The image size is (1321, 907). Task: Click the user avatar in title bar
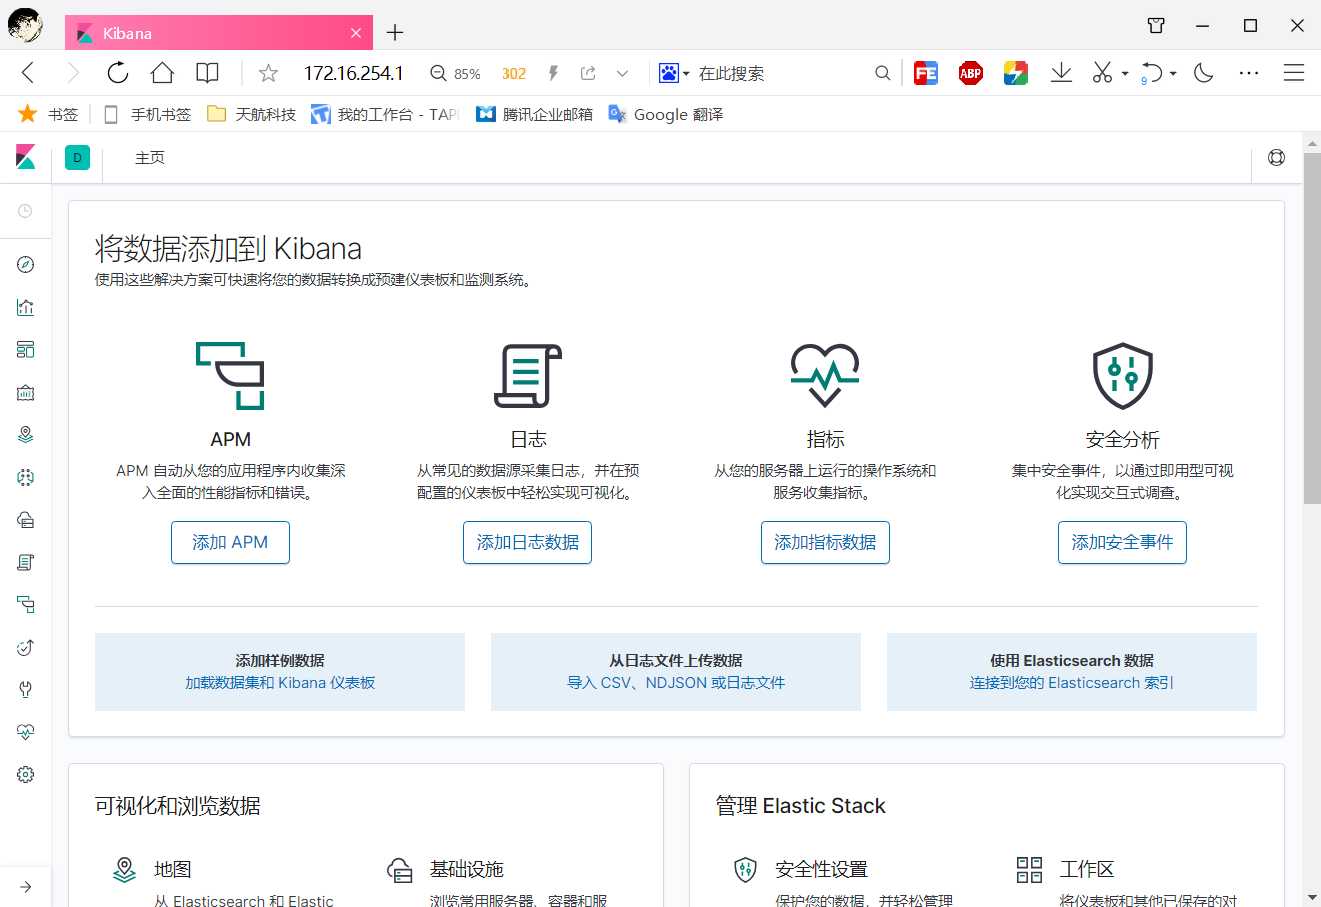pyautogui.click(x=24, y=25)
